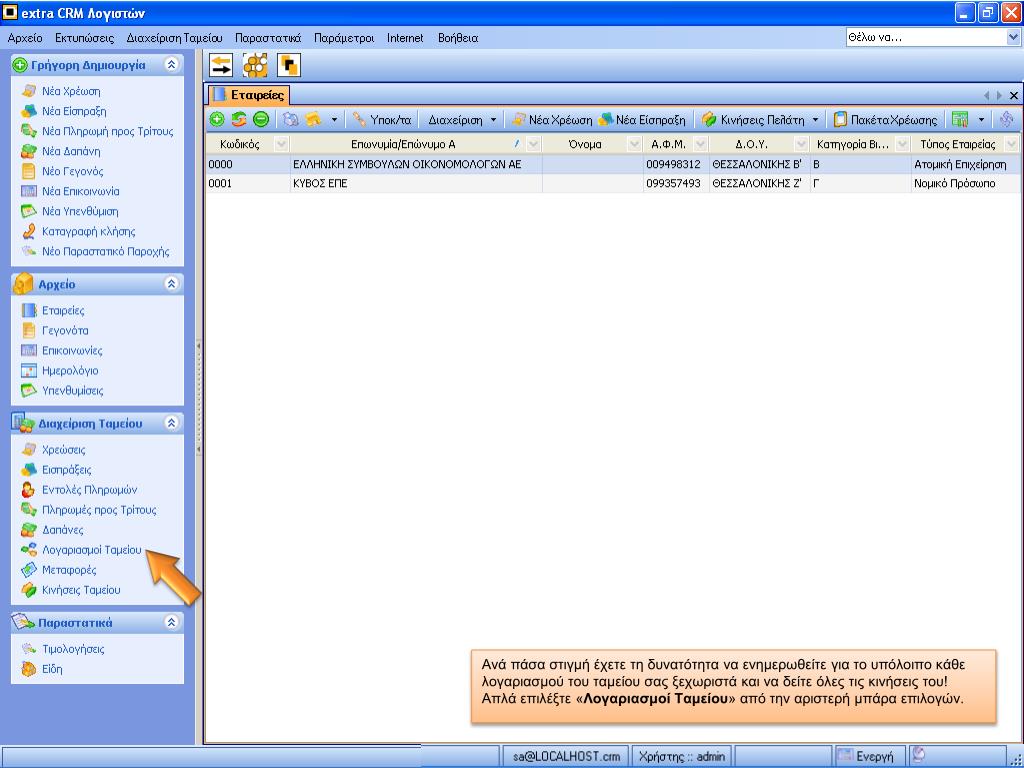Open Νέα Χρέωση from quick creation panel

[x=71, y=91]
